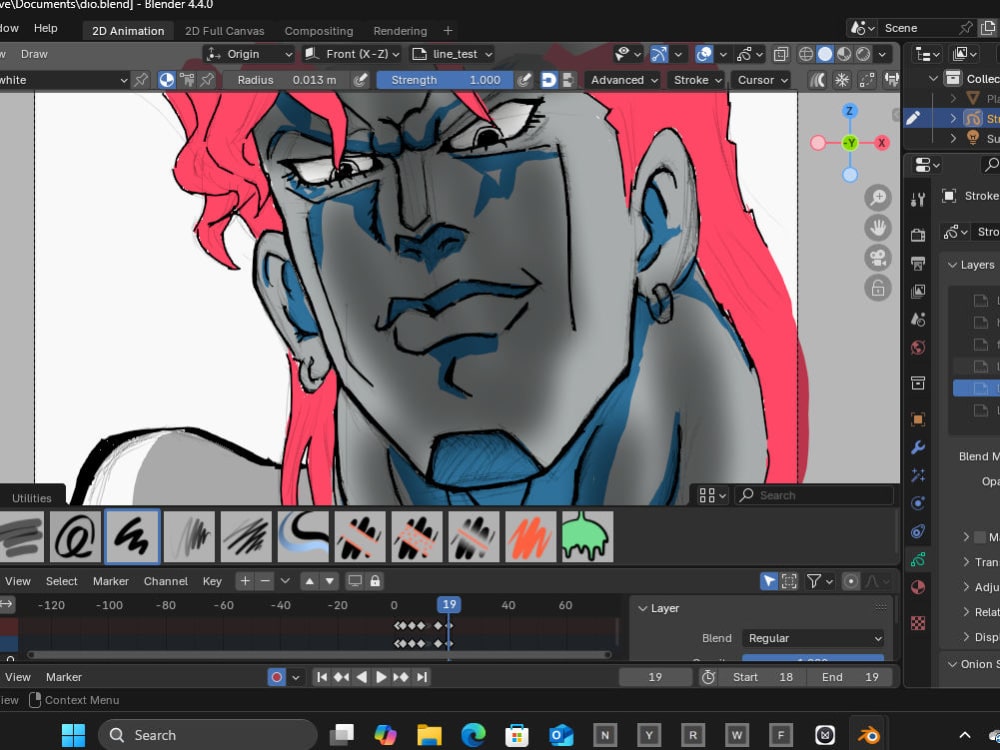1000x750 pixels.
Task: Adjust the brush Strength slider
Action: (x=444, y=80)
